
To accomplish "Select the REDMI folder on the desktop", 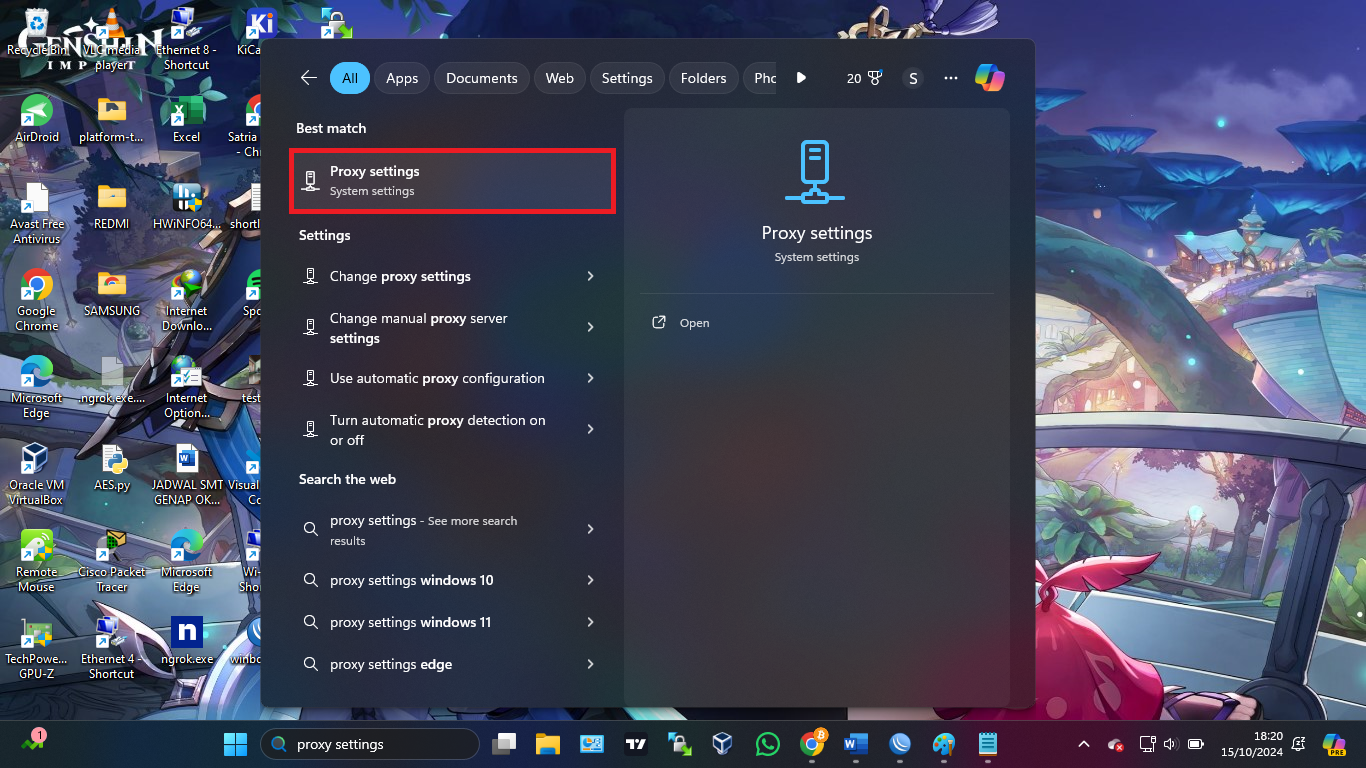I will (112, 207).
